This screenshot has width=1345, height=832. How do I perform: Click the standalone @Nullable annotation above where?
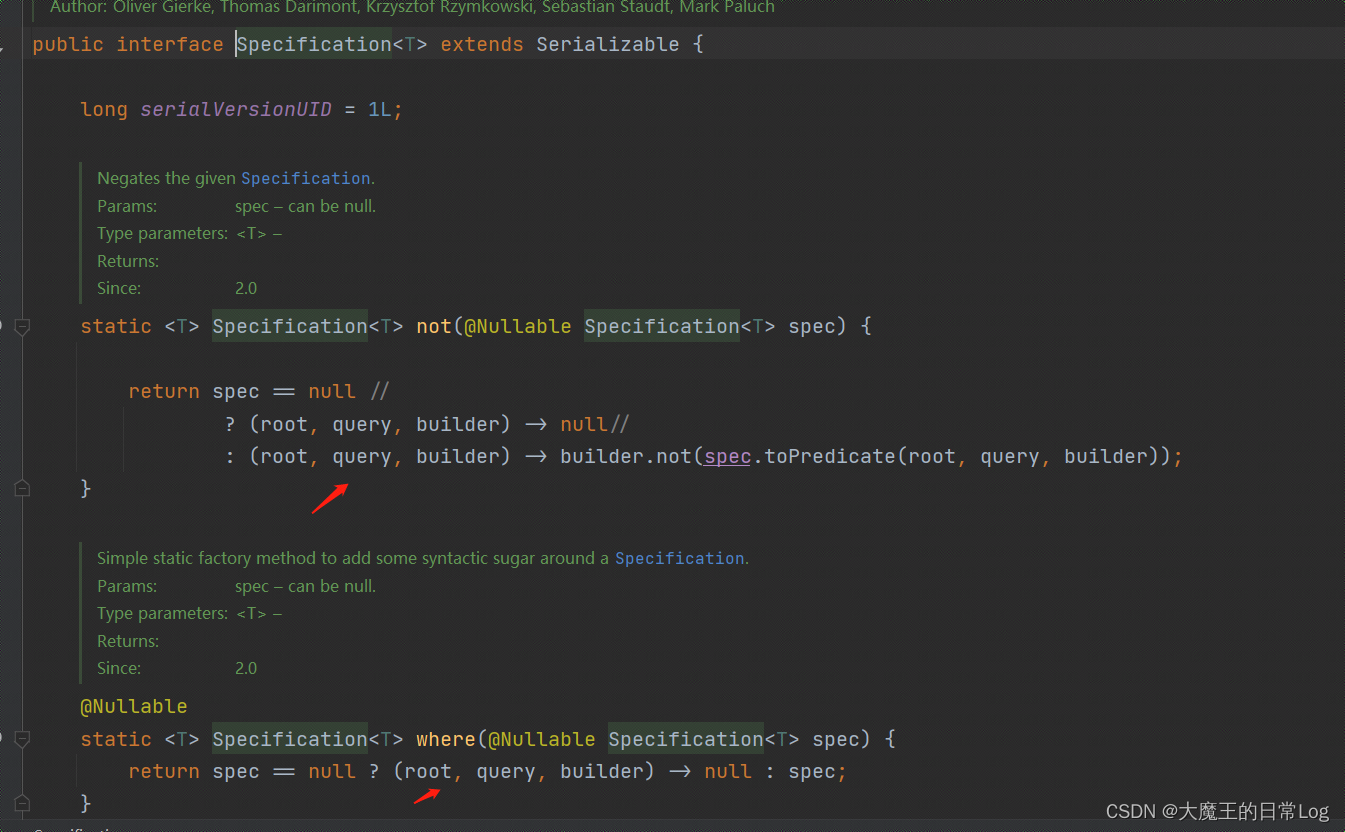pyautogui.click(x=134, y=706)
